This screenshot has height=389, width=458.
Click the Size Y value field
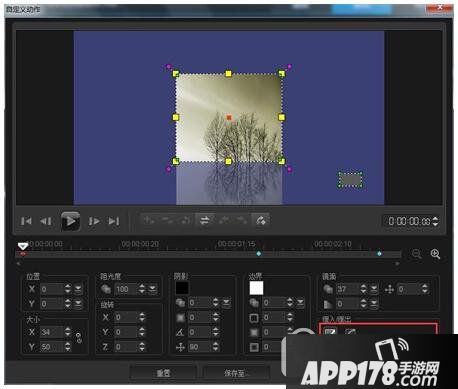pyautogui.click(x=52, y=347)
